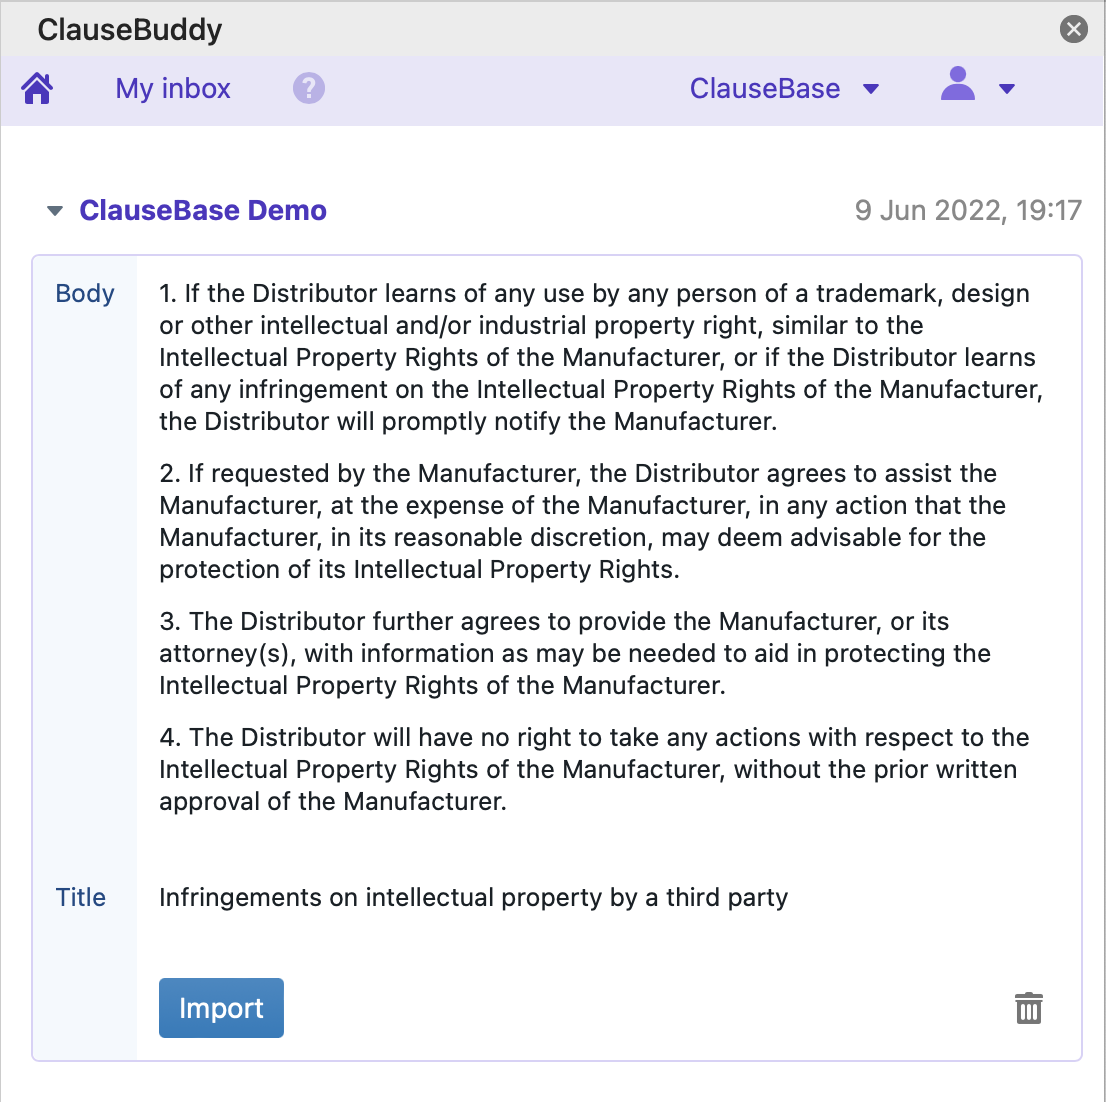Delete the clause with the trash icon
This screenshot has width=1106, height=1102.
pos(1029,1008)
